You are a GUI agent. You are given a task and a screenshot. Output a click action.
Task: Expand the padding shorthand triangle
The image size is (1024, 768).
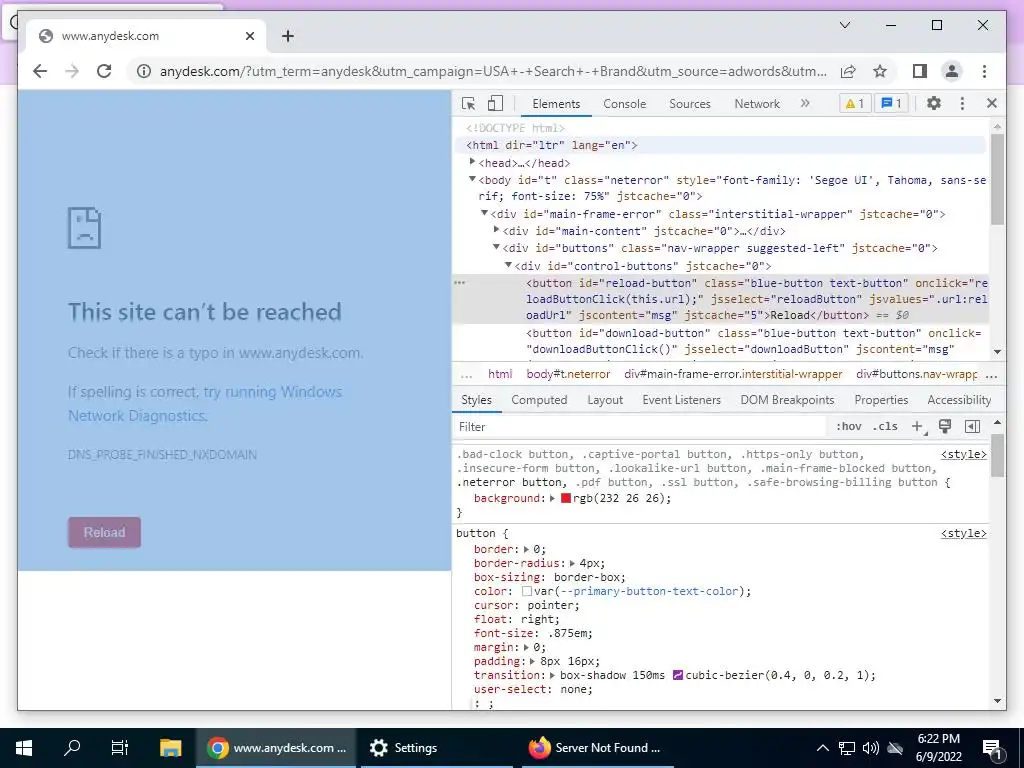(x=534, y=661)
